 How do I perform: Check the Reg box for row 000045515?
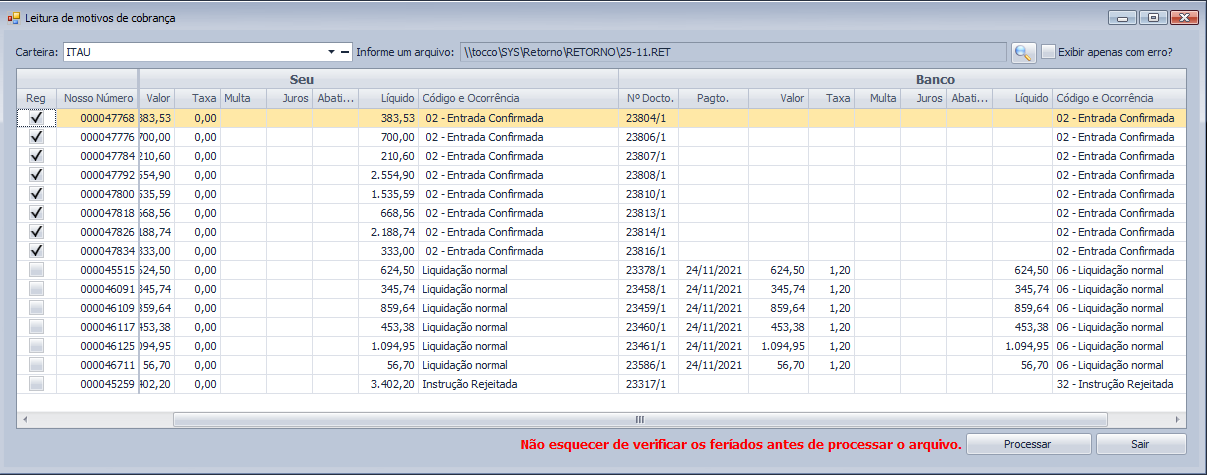click(36, 270)
